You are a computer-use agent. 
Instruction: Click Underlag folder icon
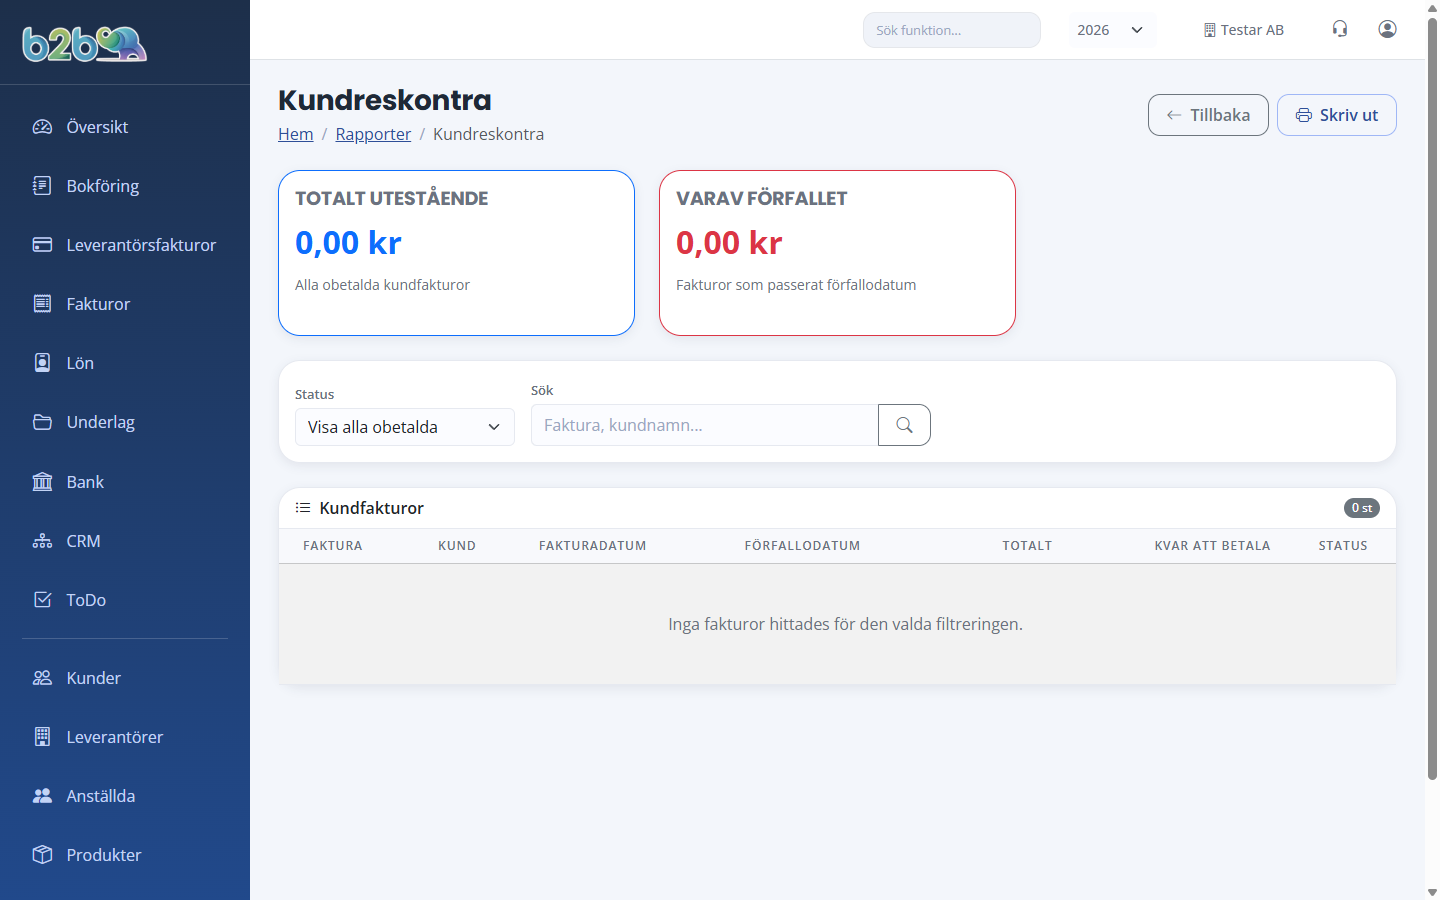point(42,422)
